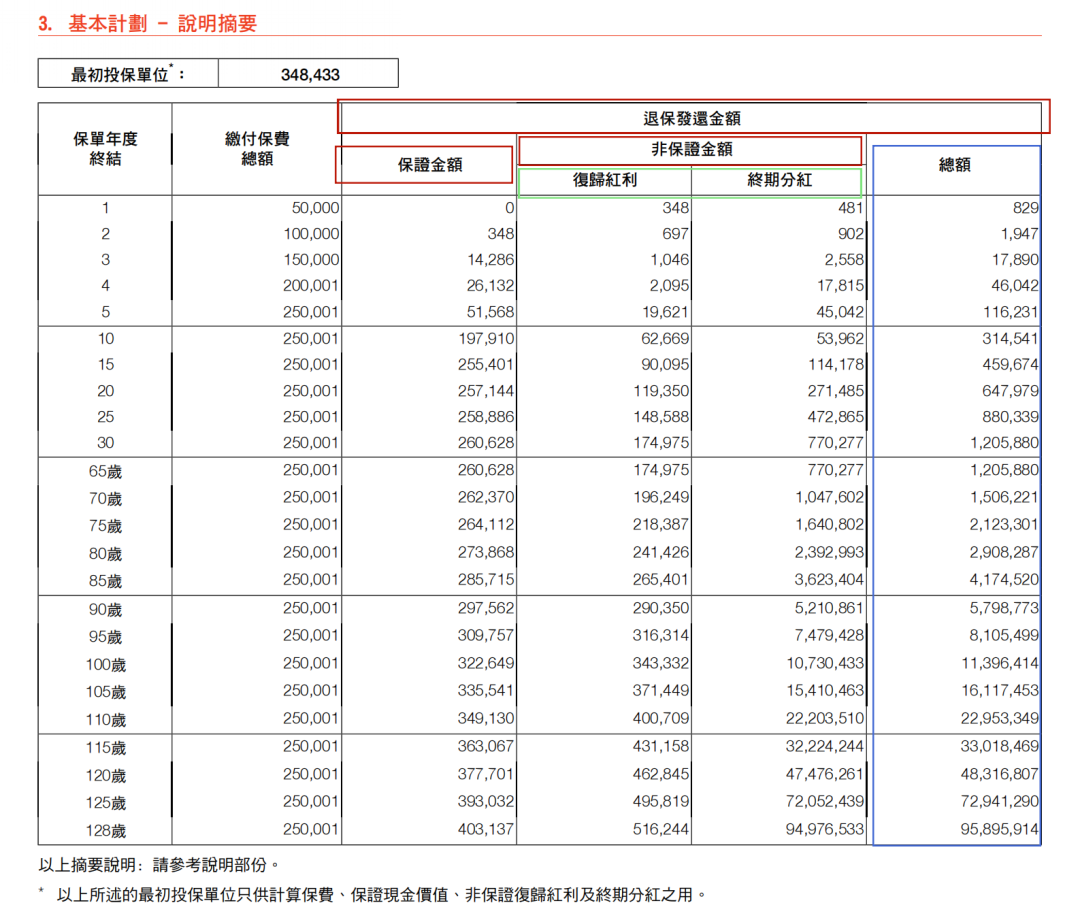Select the 65歲 row label
This screenshot has height=920, width=1080.
(105, 471)
